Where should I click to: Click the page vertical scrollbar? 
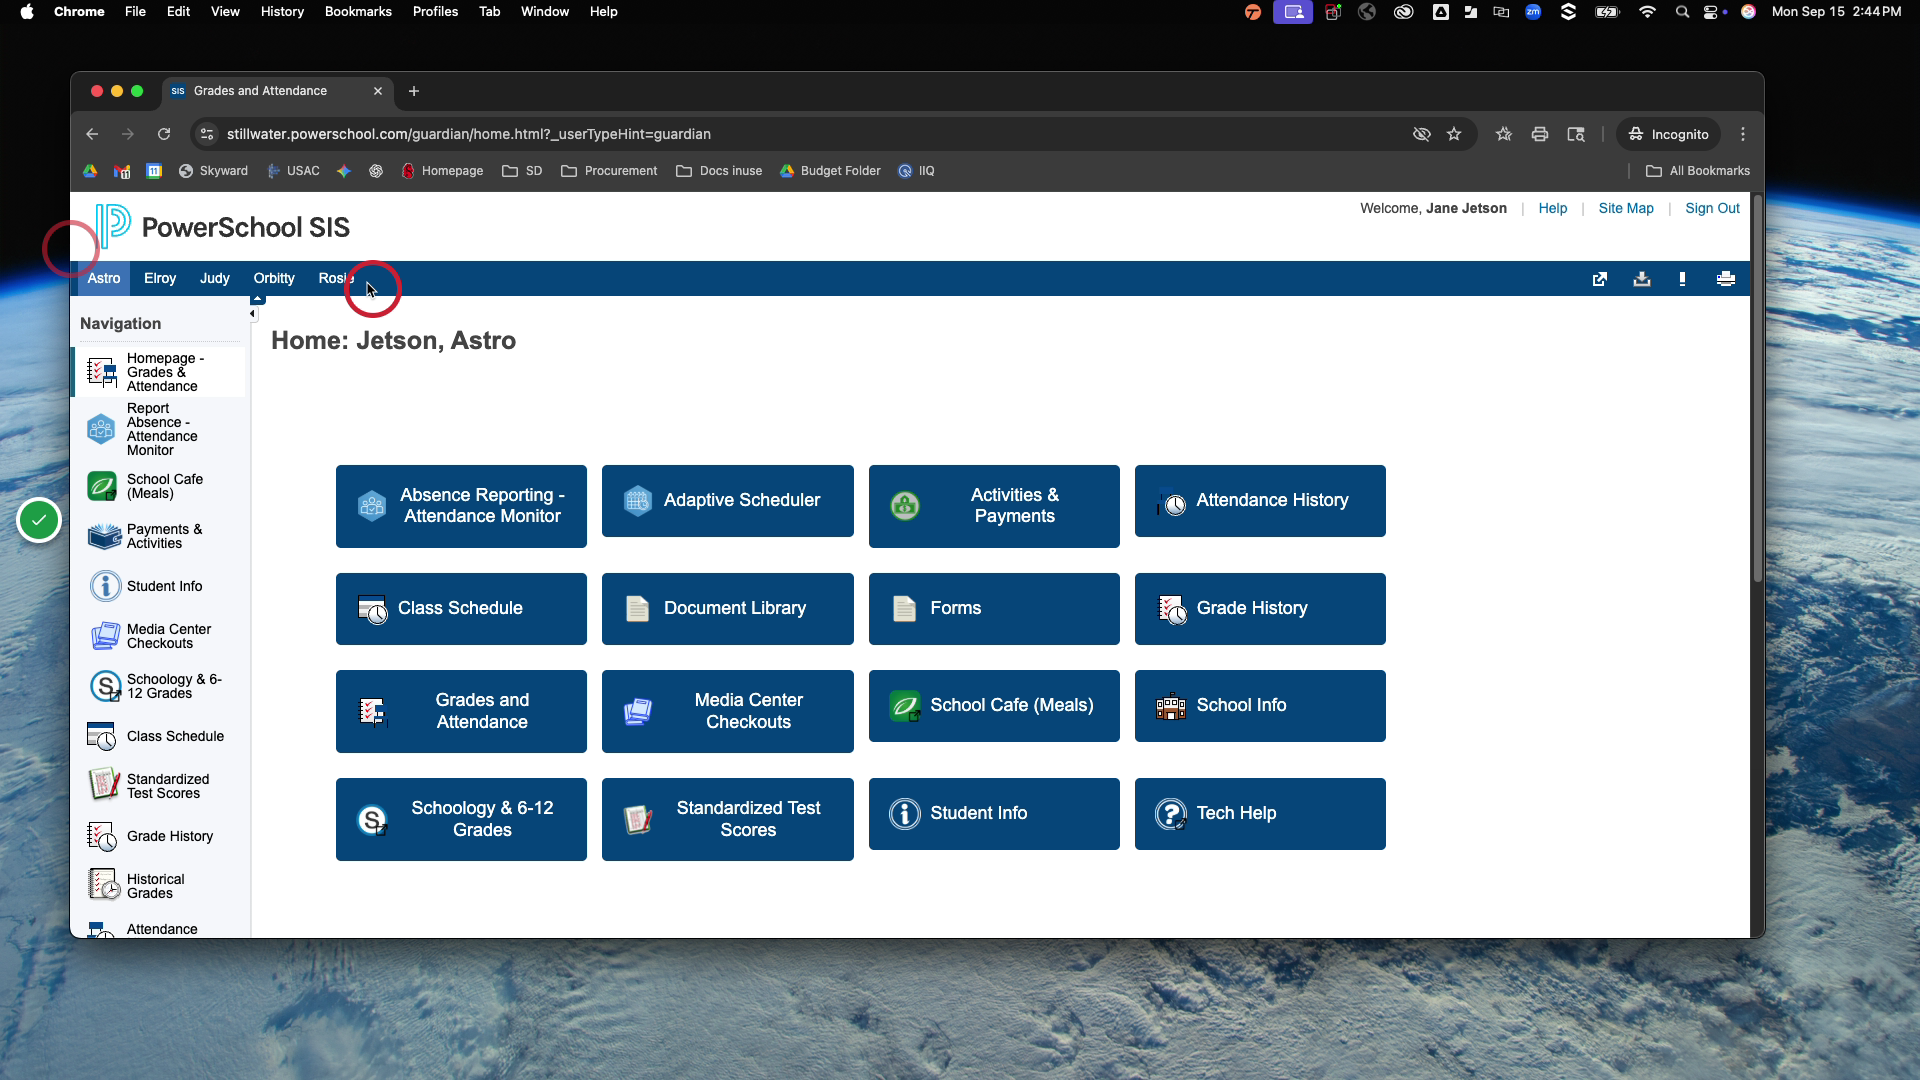1757,390
